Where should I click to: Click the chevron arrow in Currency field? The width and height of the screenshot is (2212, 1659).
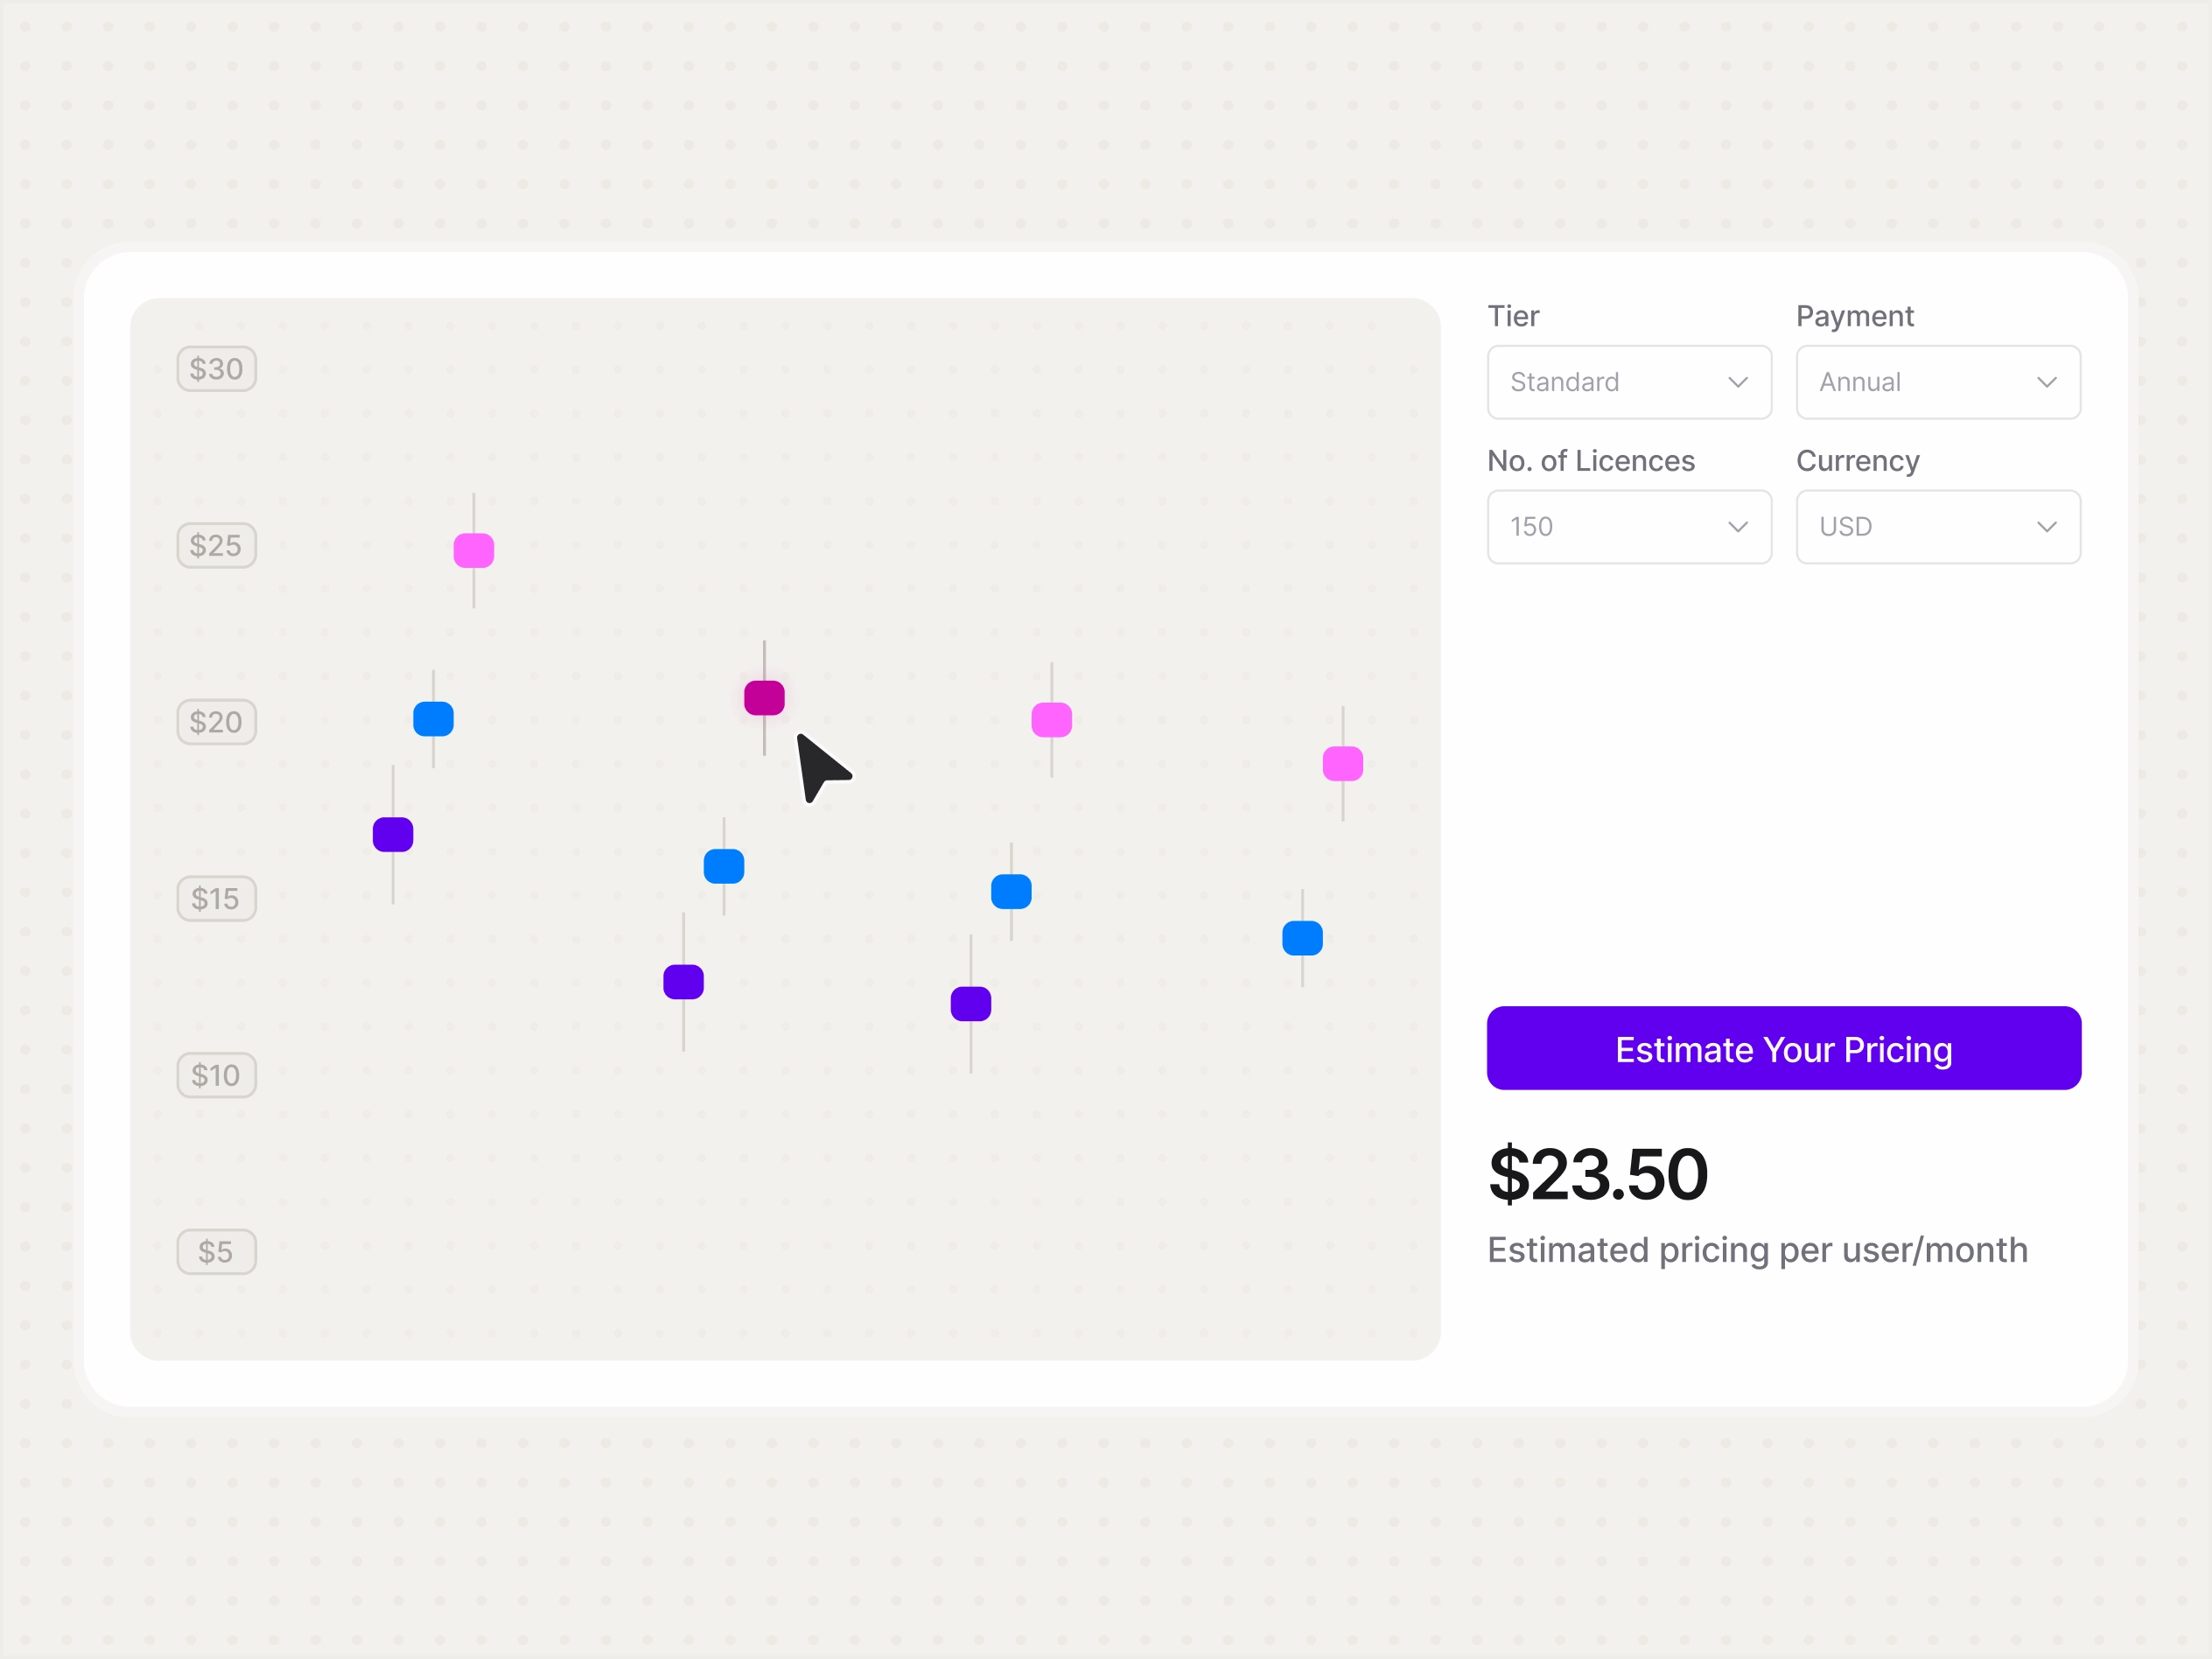click(x=2047, y=527)
